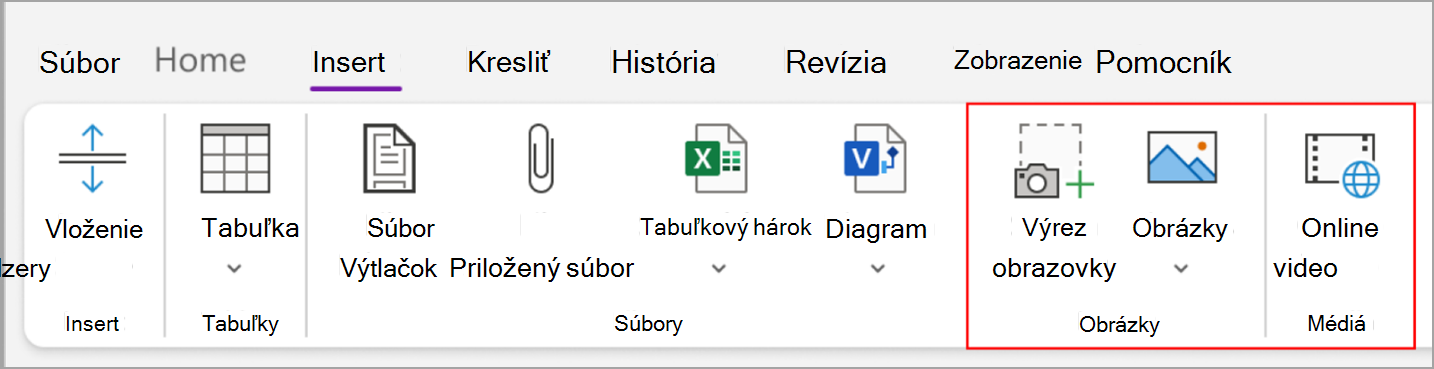
Task: Click the Tabuľky group label
Action: (240, 324)
